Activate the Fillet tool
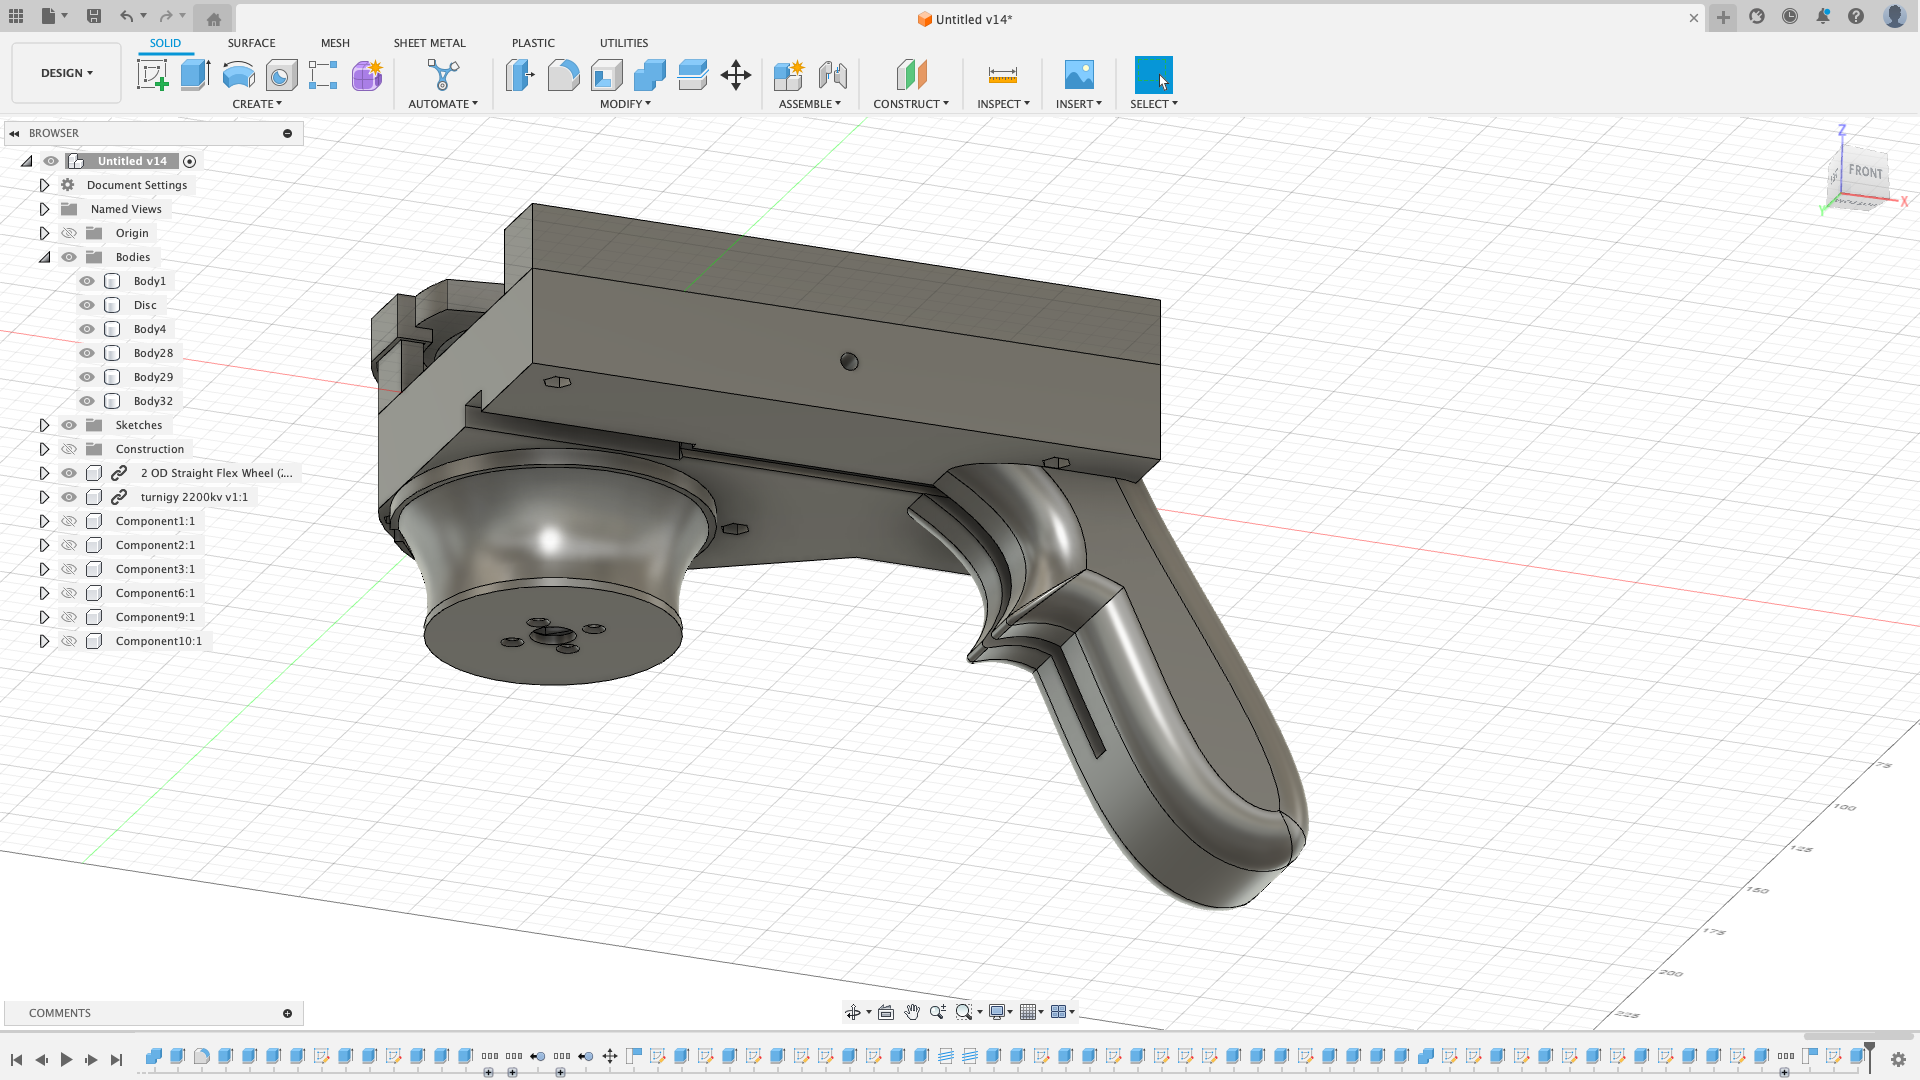1920x1080 pixels. point(563,75)
